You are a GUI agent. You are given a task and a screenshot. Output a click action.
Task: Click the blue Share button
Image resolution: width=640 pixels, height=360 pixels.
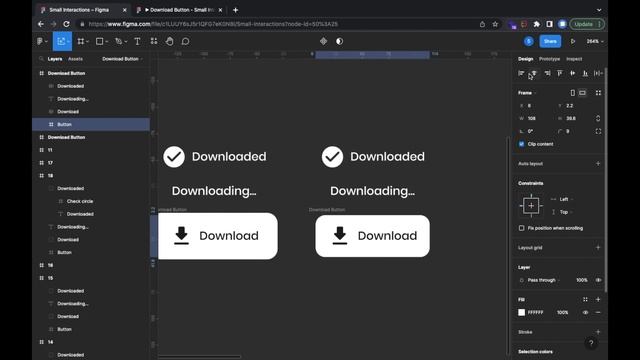click(x=550, y=41)
